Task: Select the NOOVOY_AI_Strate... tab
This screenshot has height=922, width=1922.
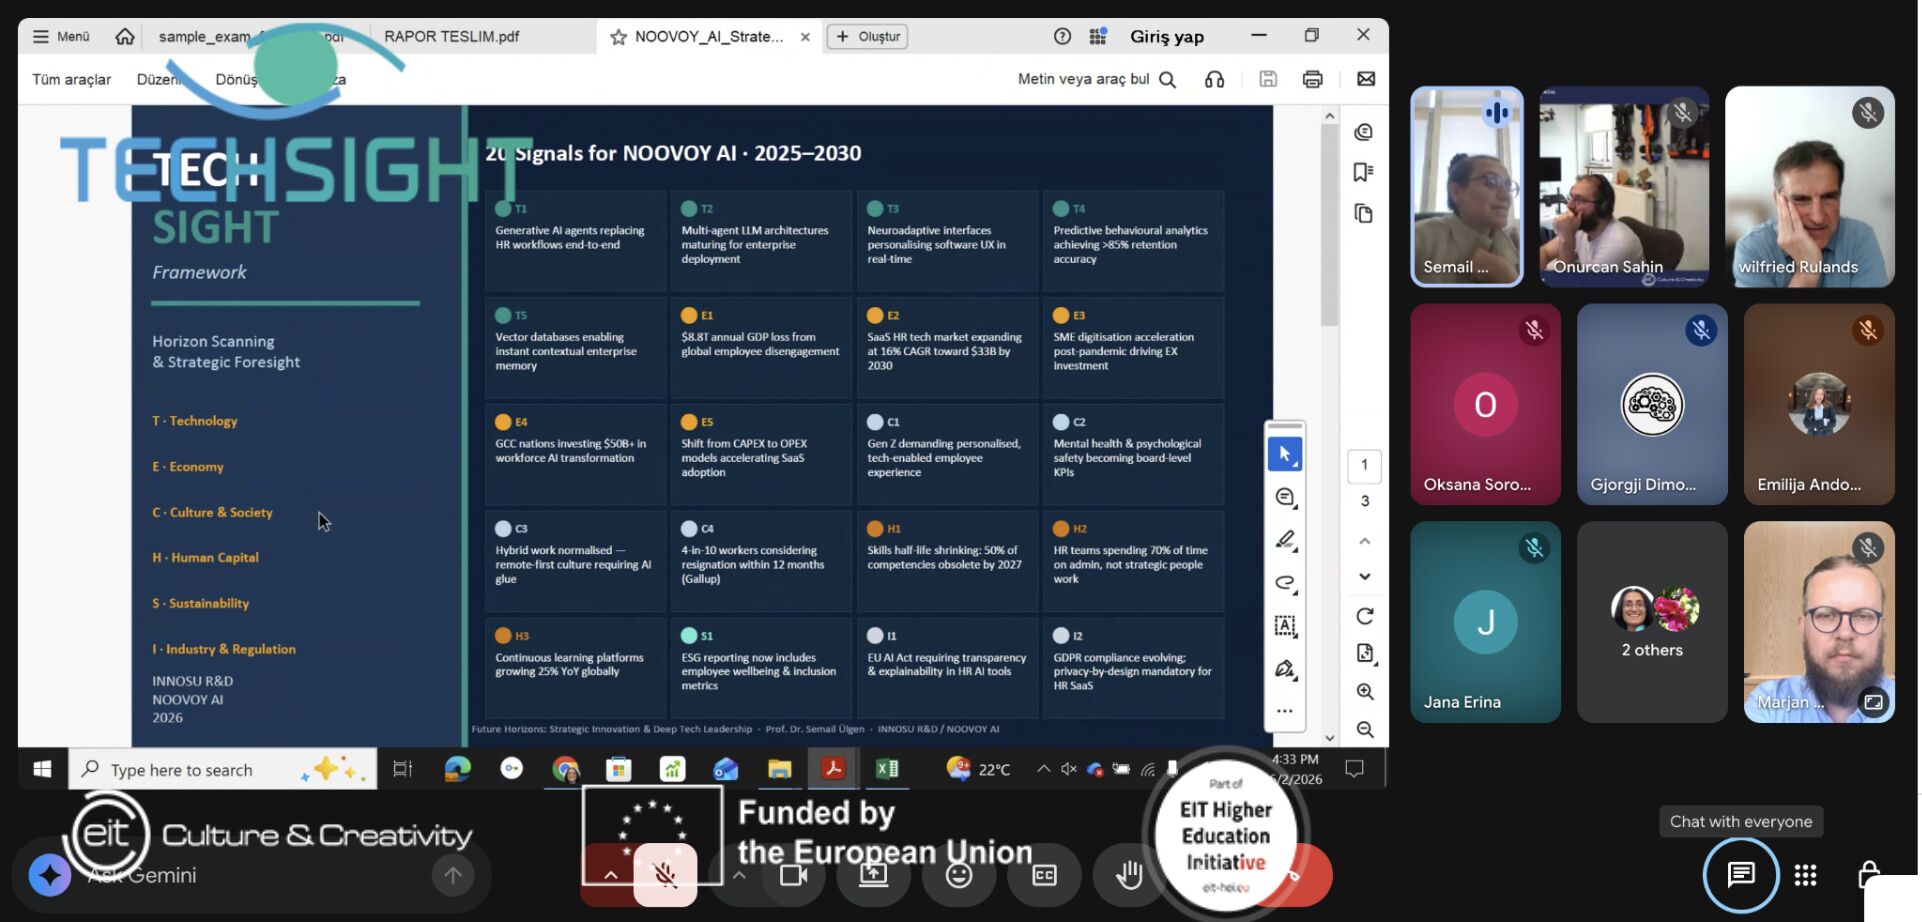Action: pyautogui.click(x=708, y=36)
